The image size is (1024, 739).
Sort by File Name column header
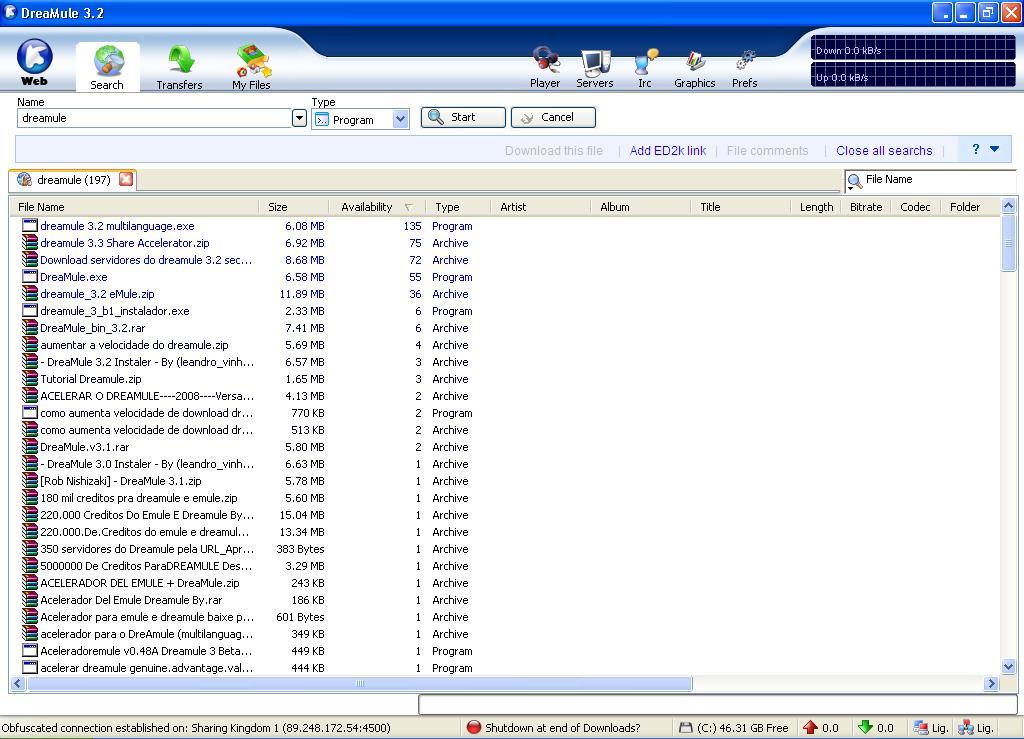point(134,207)
